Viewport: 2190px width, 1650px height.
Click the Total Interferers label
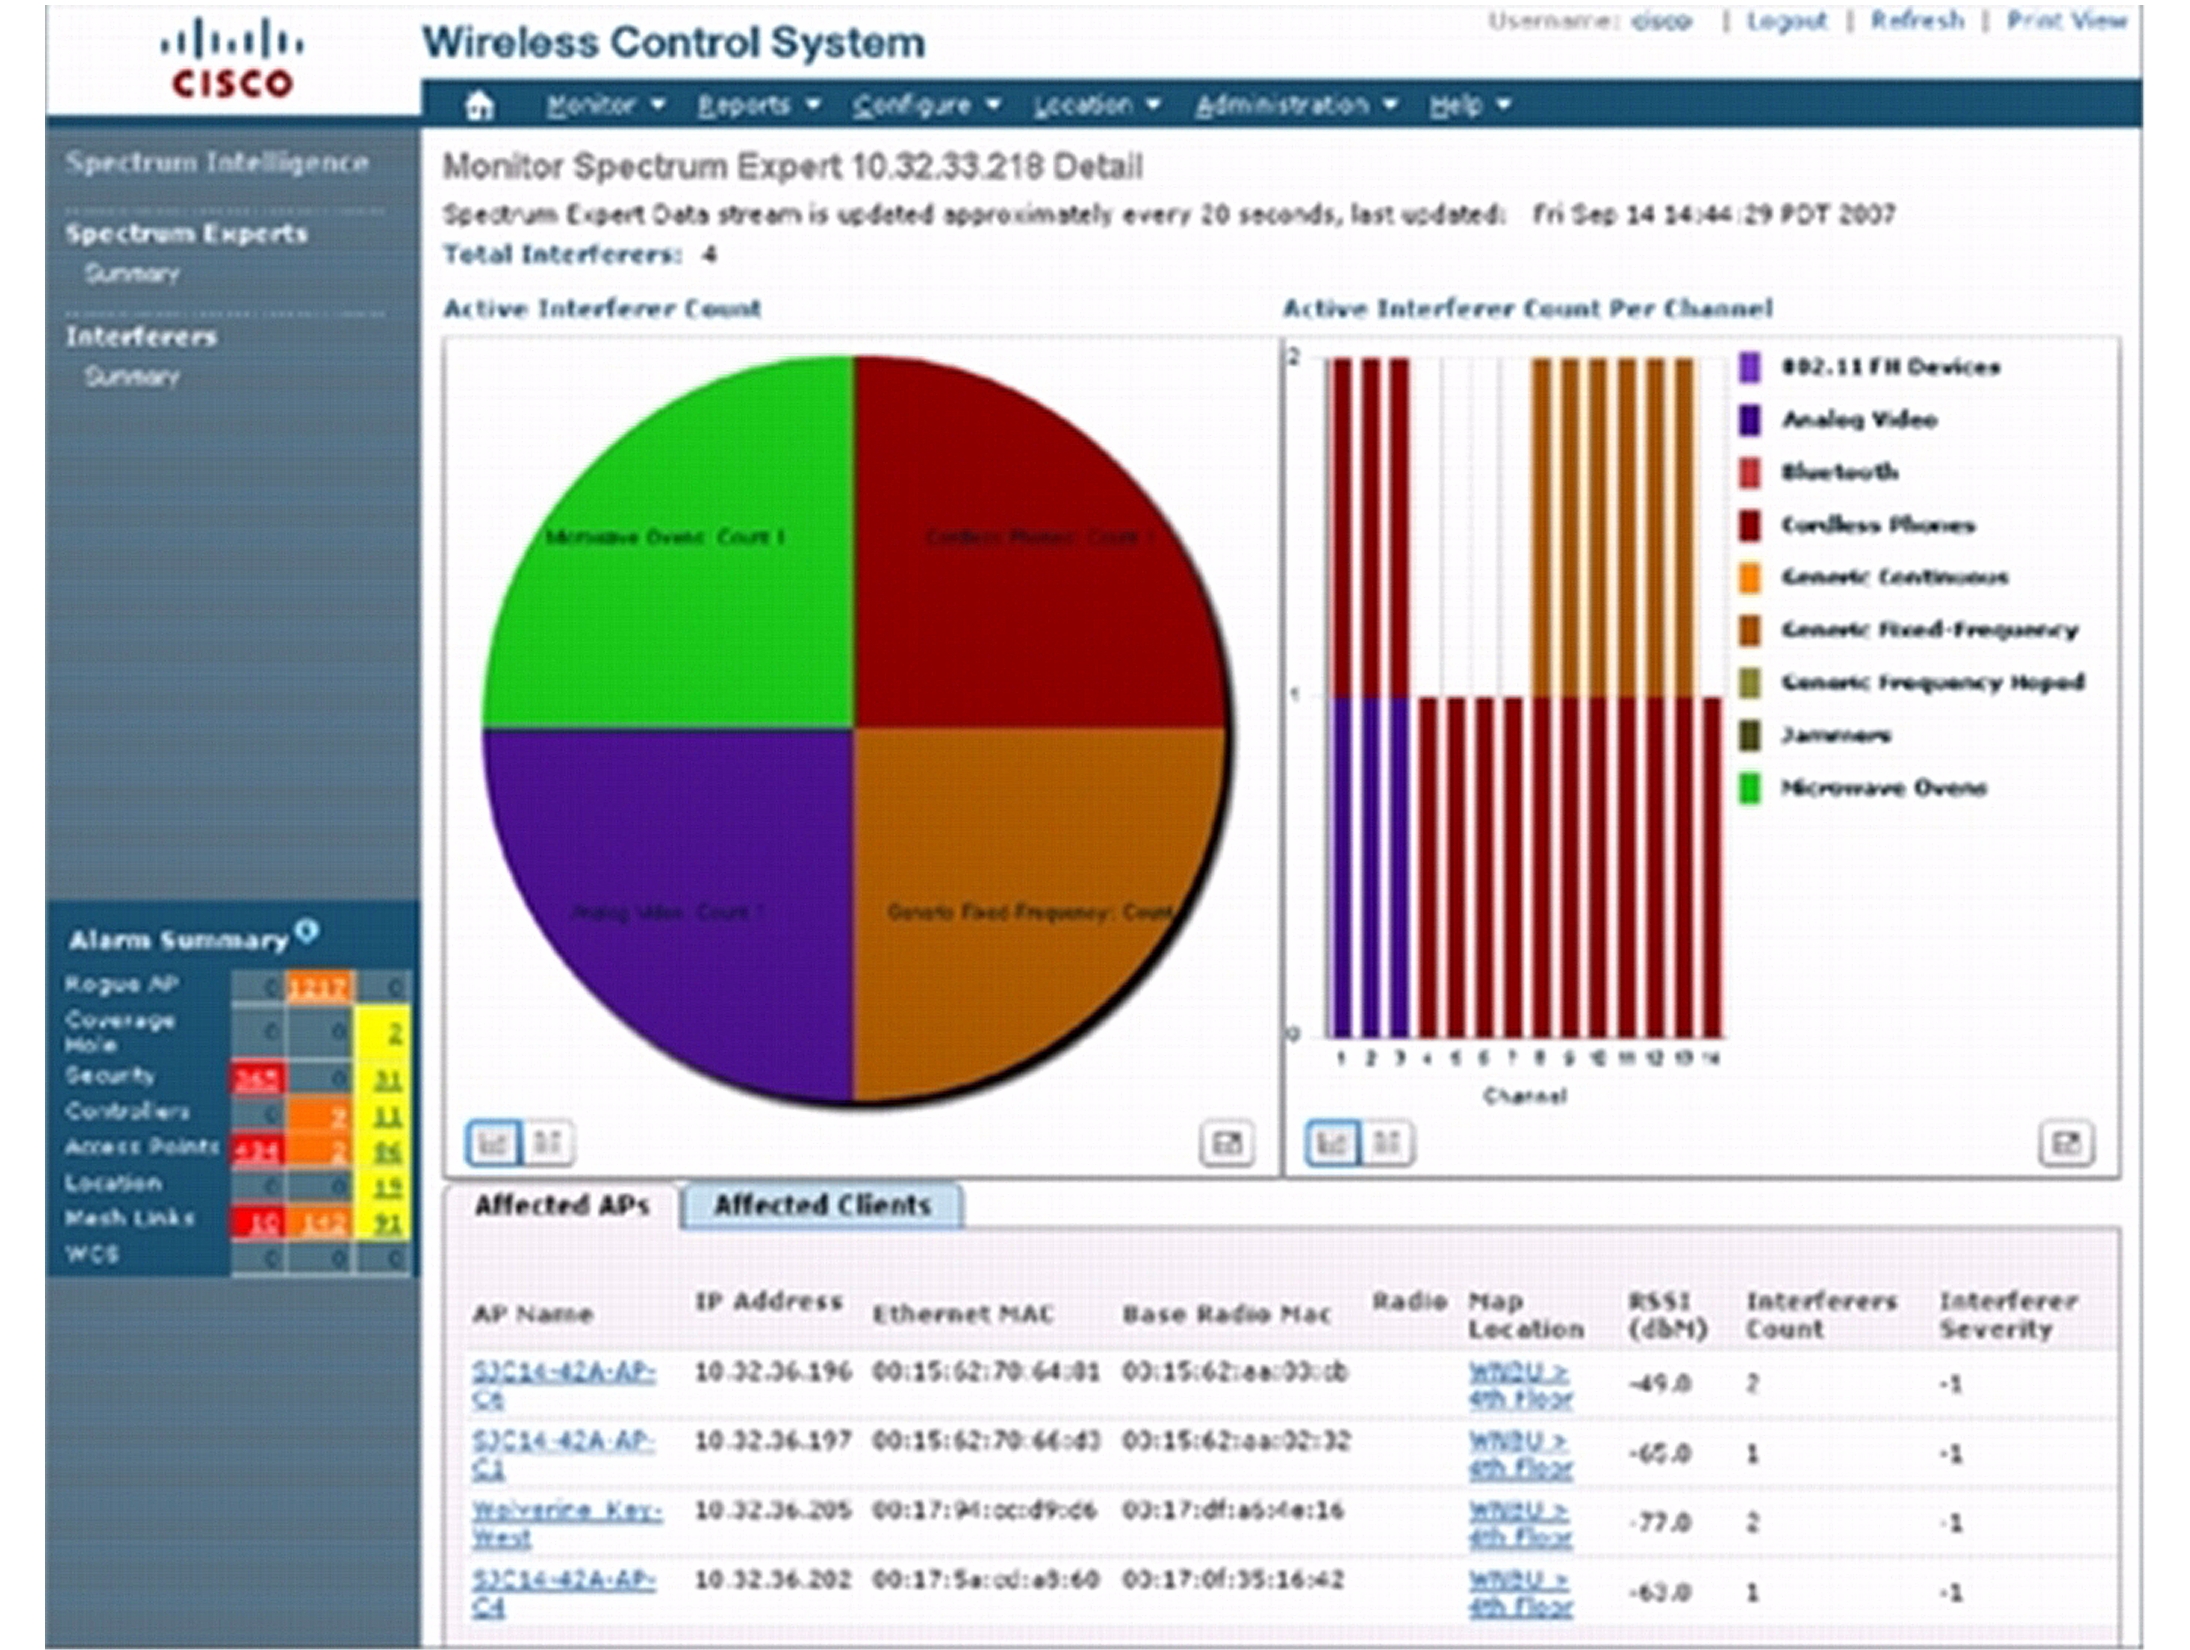[x=563, y=255]
